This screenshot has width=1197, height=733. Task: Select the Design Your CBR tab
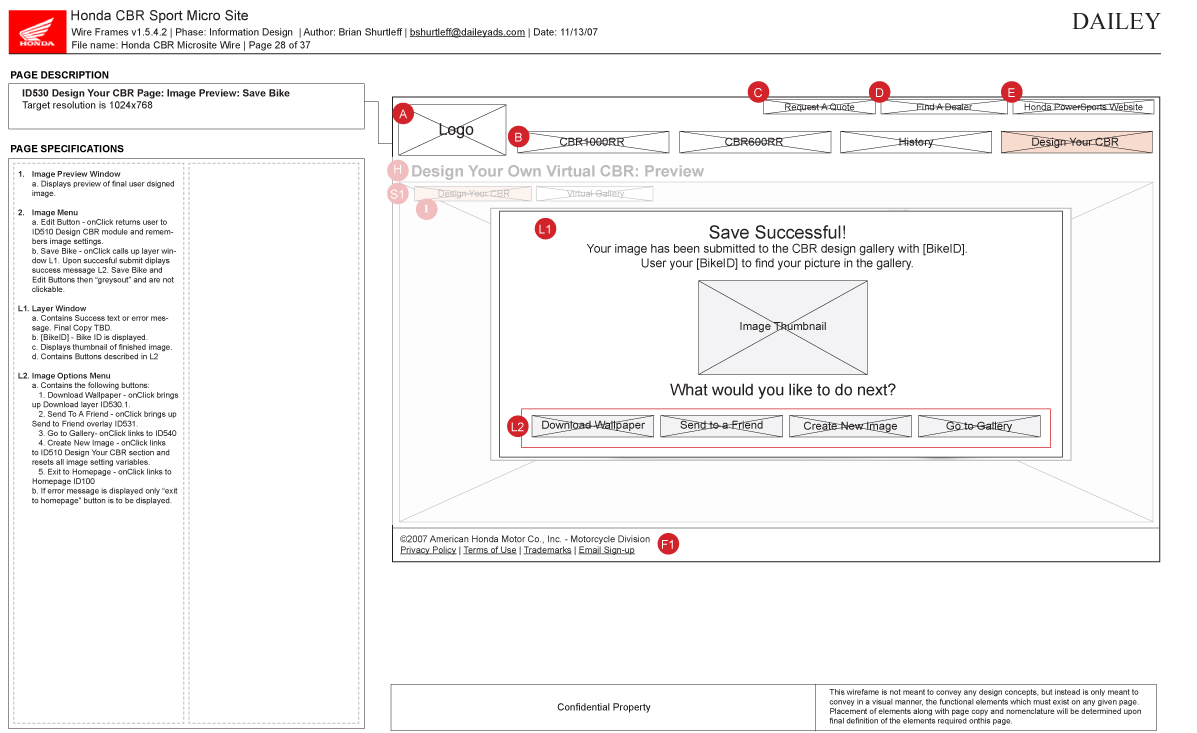tap(1076, 142)
